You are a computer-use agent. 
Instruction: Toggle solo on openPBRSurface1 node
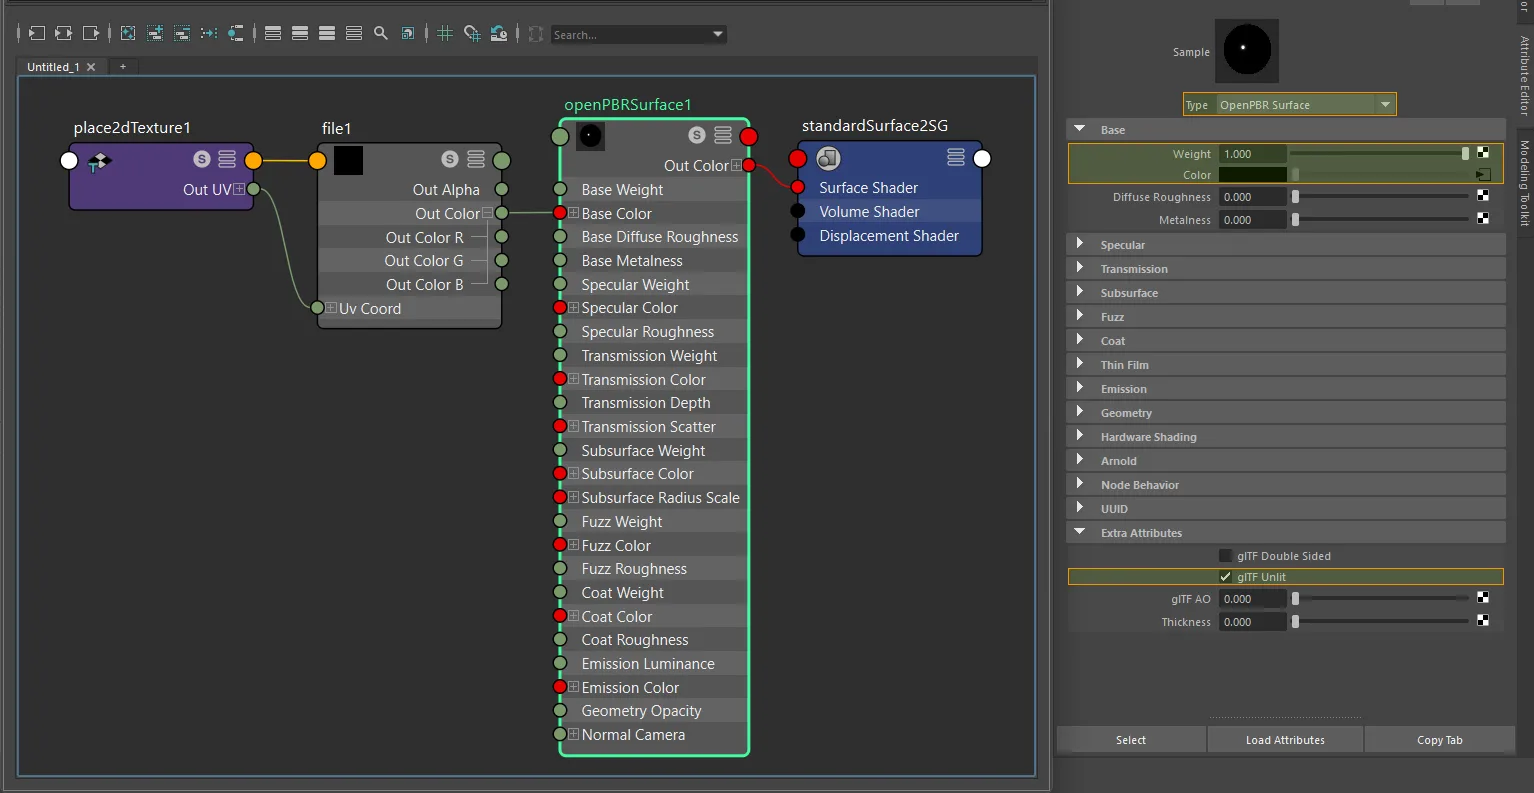[x=697, y=136]
